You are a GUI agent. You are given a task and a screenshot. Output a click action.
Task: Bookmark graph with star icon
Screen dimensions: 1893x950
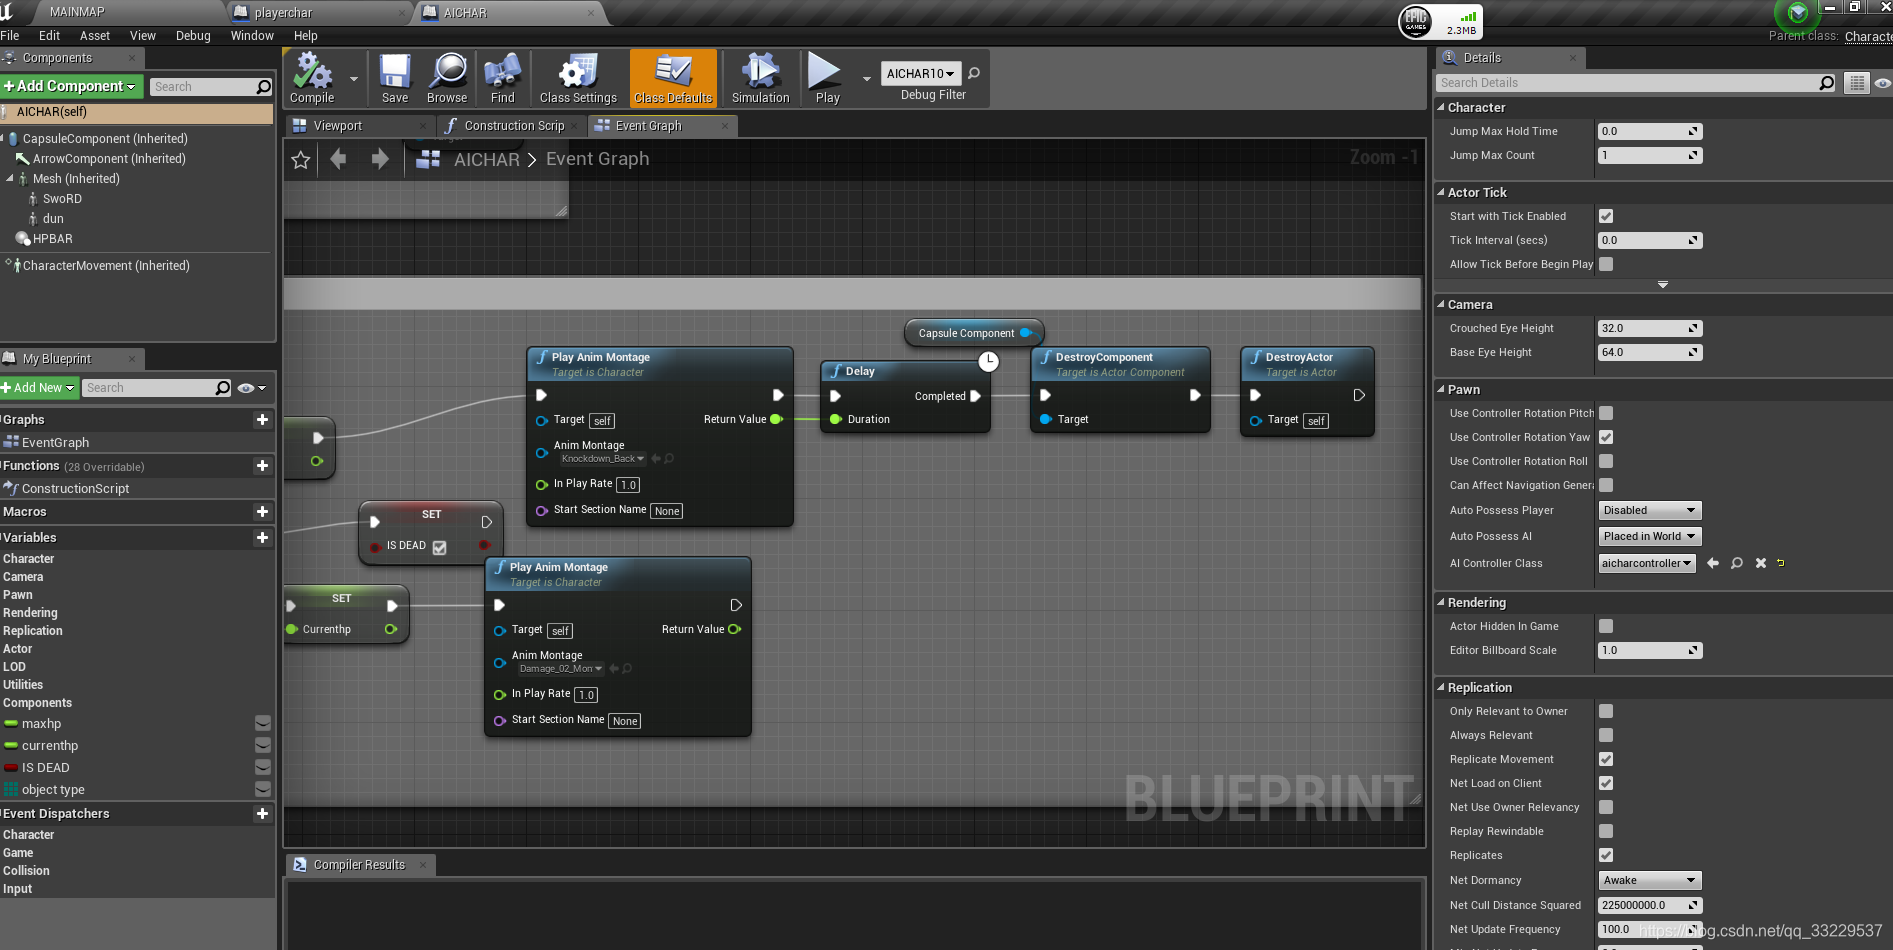(301, 159)
